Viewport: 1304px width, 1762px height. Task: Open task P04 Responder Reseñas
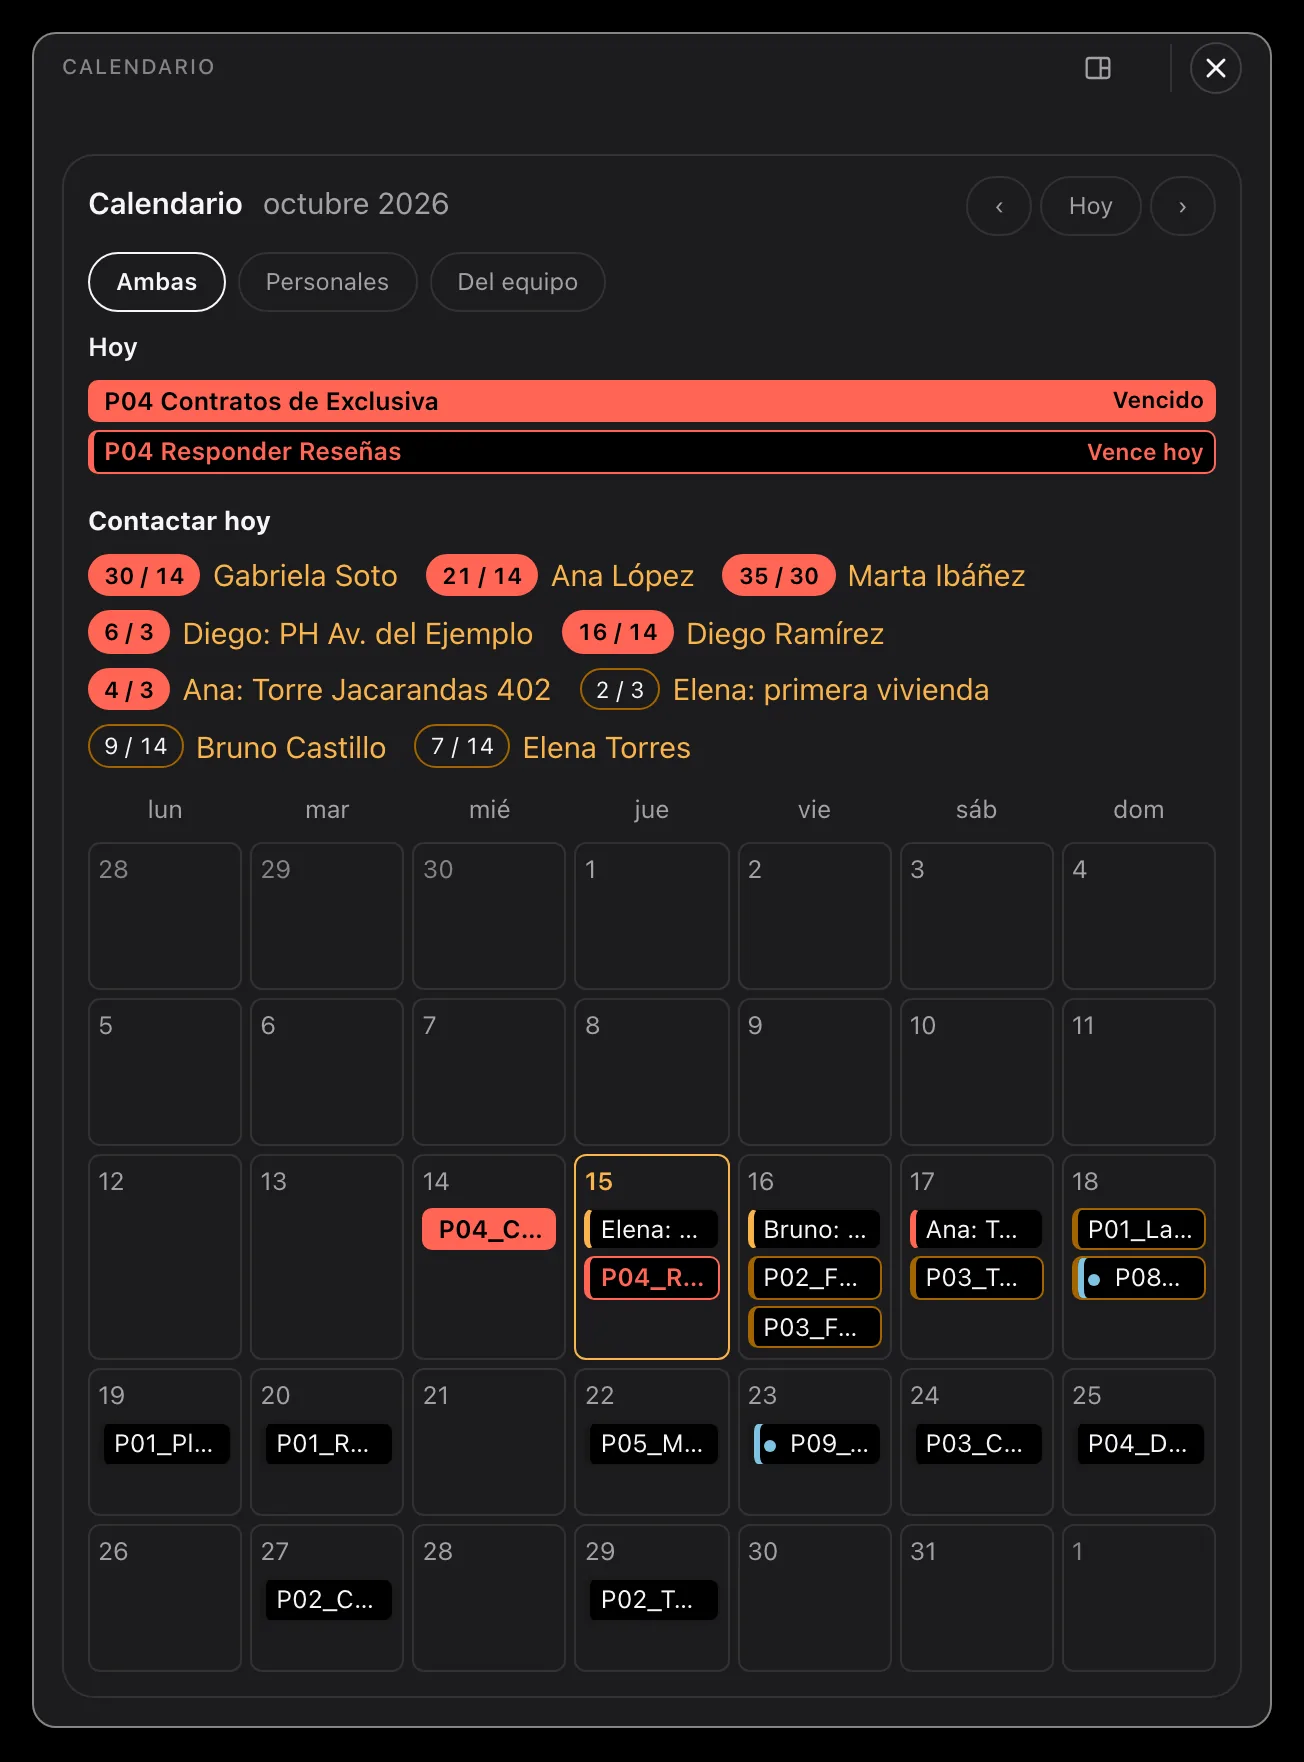point(652,452)
